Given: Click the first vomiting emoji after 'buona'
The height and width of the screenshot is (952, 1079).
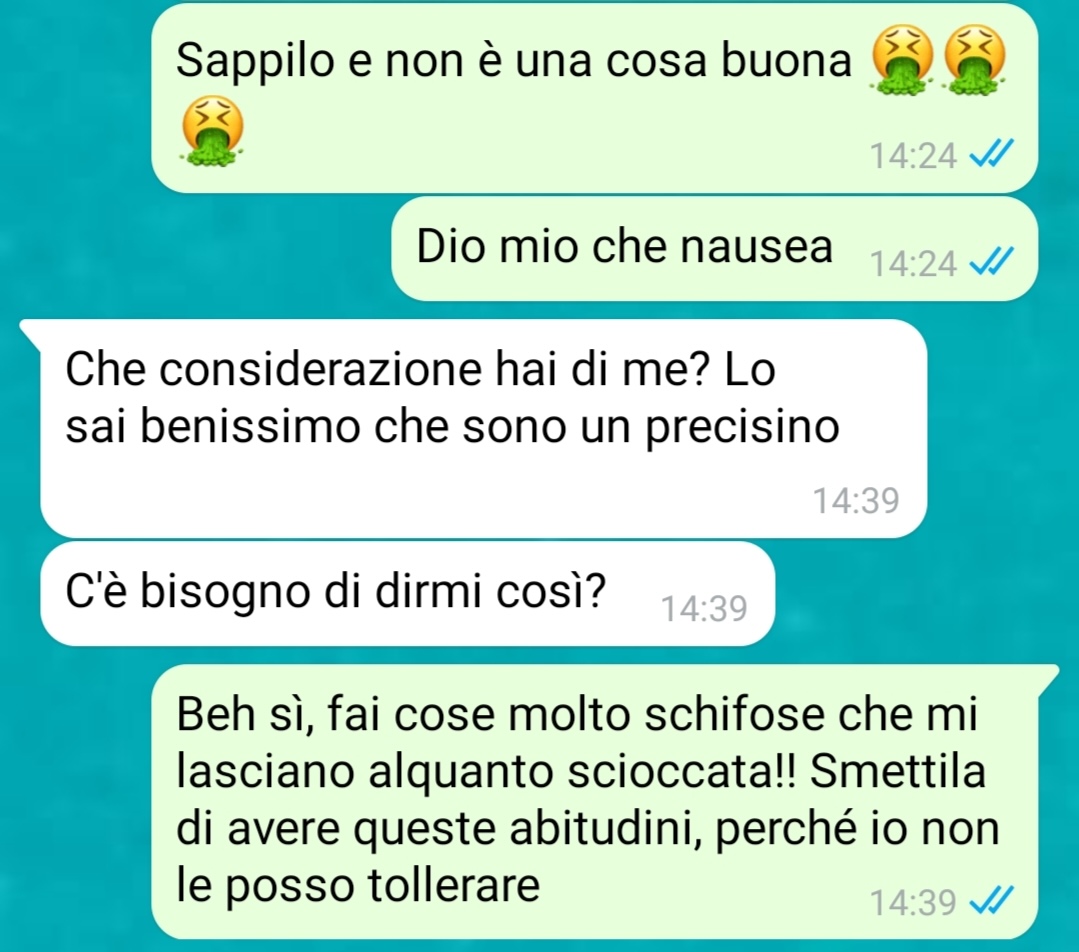Looking at the screenshot, I should (x=901, y=59).
